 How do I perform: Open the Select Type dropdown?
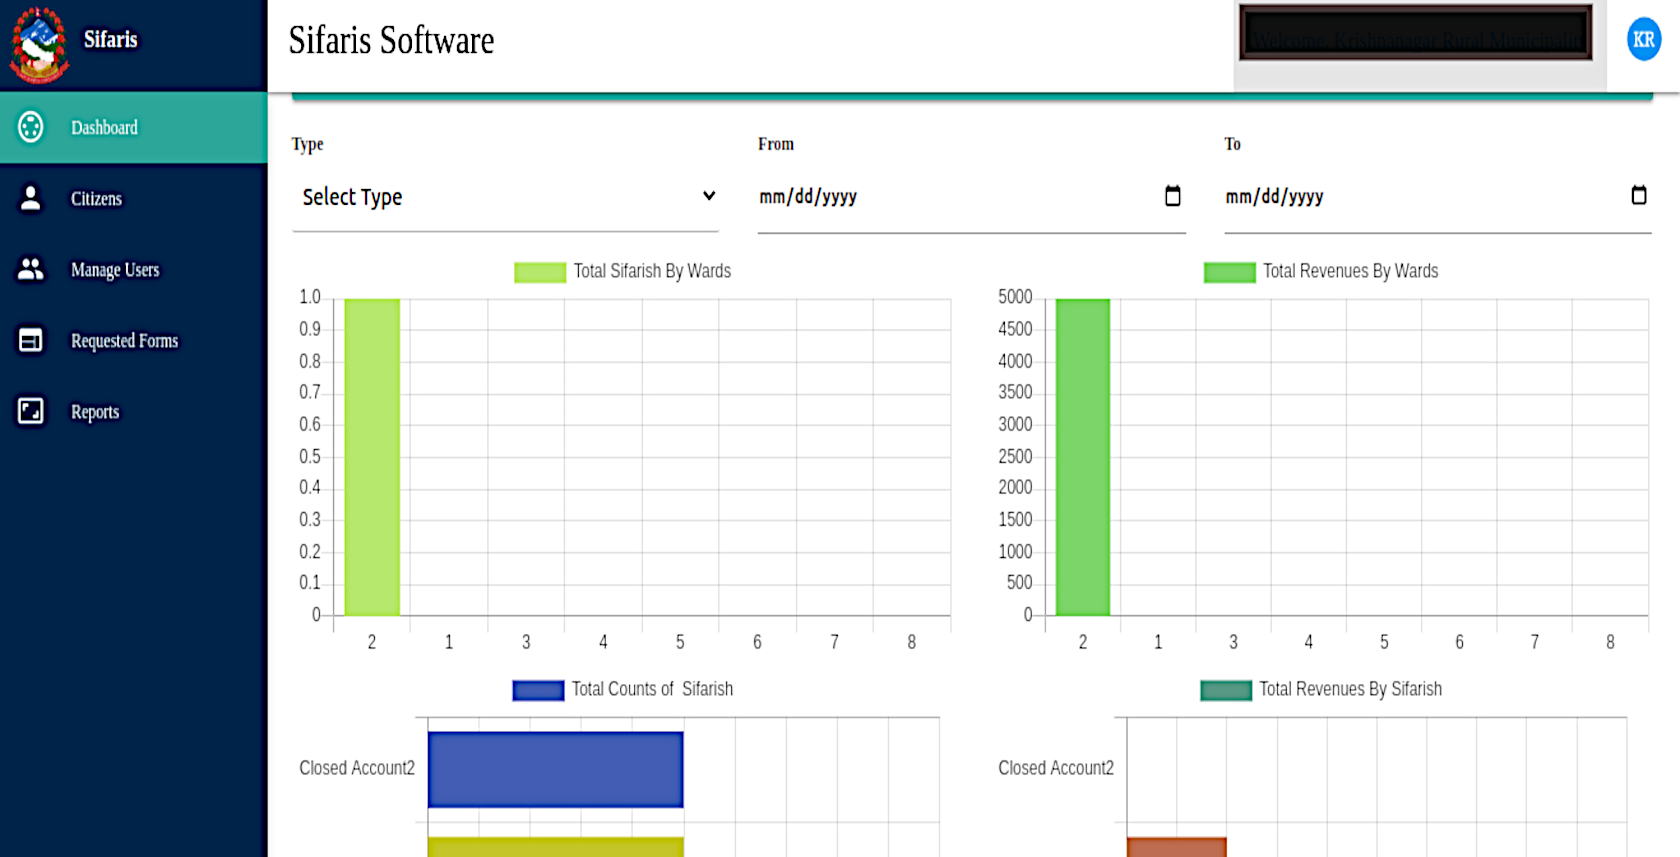[506, 197]
